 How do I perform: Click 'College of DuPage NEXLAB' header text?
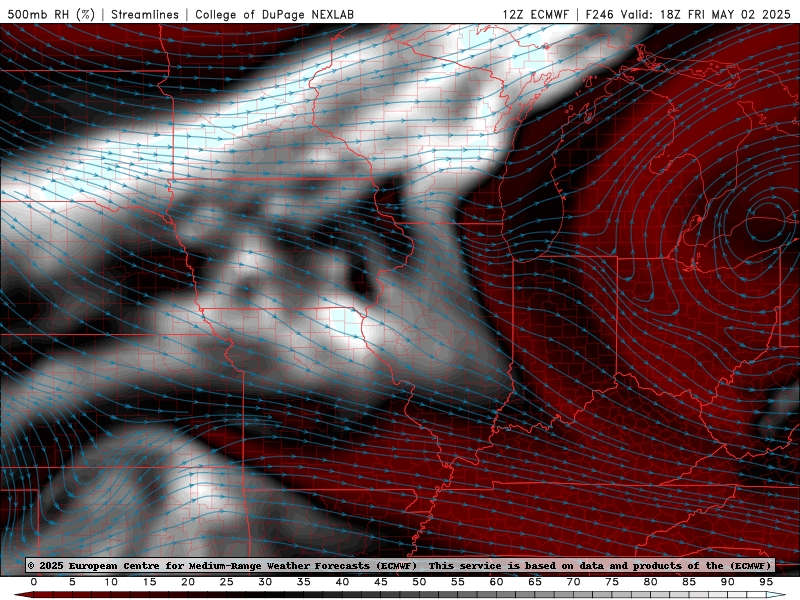pos(274,14)
